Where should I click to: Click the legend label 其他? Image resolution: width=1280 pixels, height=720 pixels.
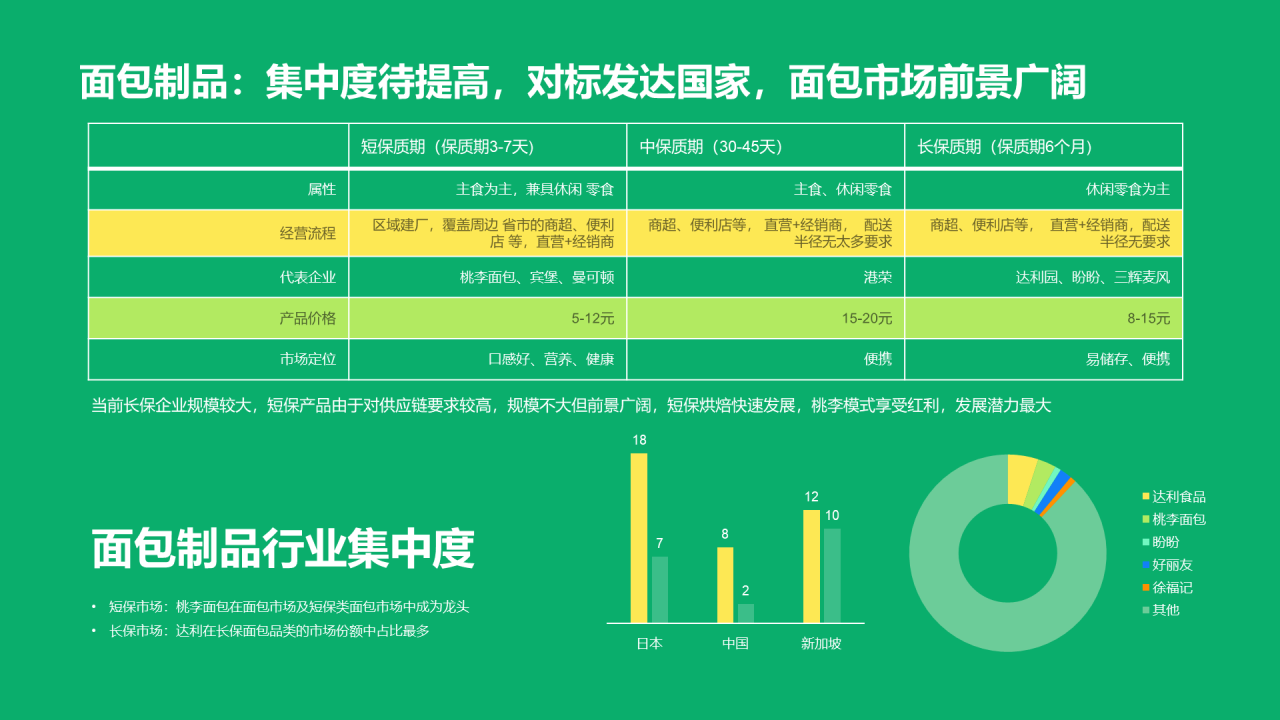(x=1166, y=610)
